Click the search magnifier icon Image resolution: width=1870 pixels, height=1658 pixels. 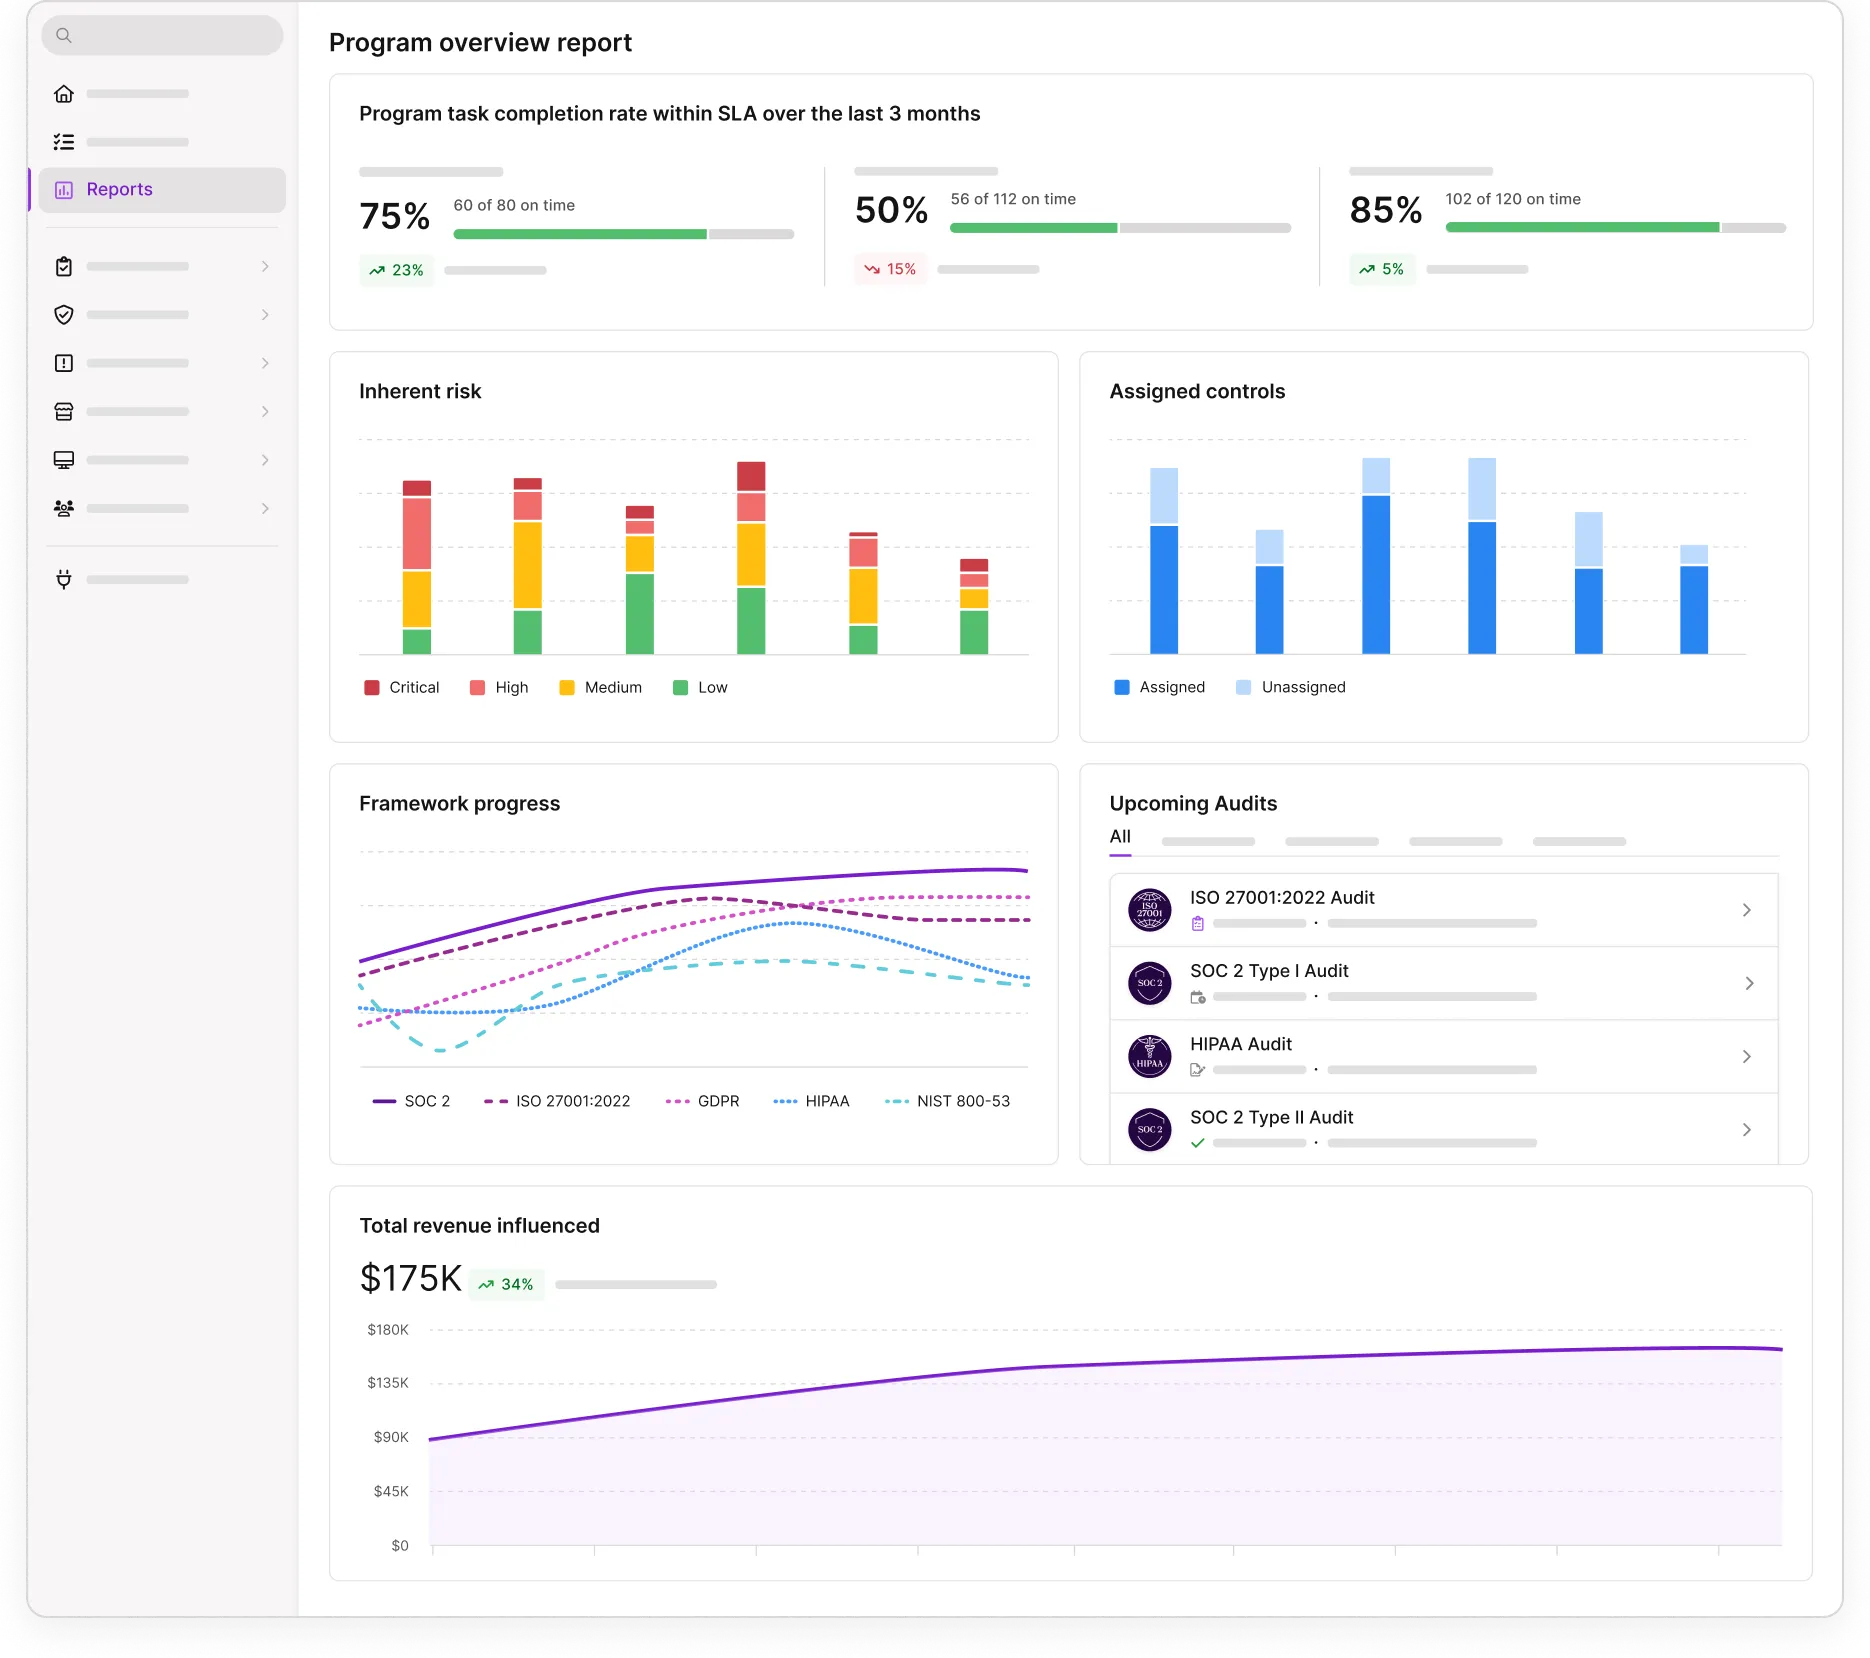(64, 36)
